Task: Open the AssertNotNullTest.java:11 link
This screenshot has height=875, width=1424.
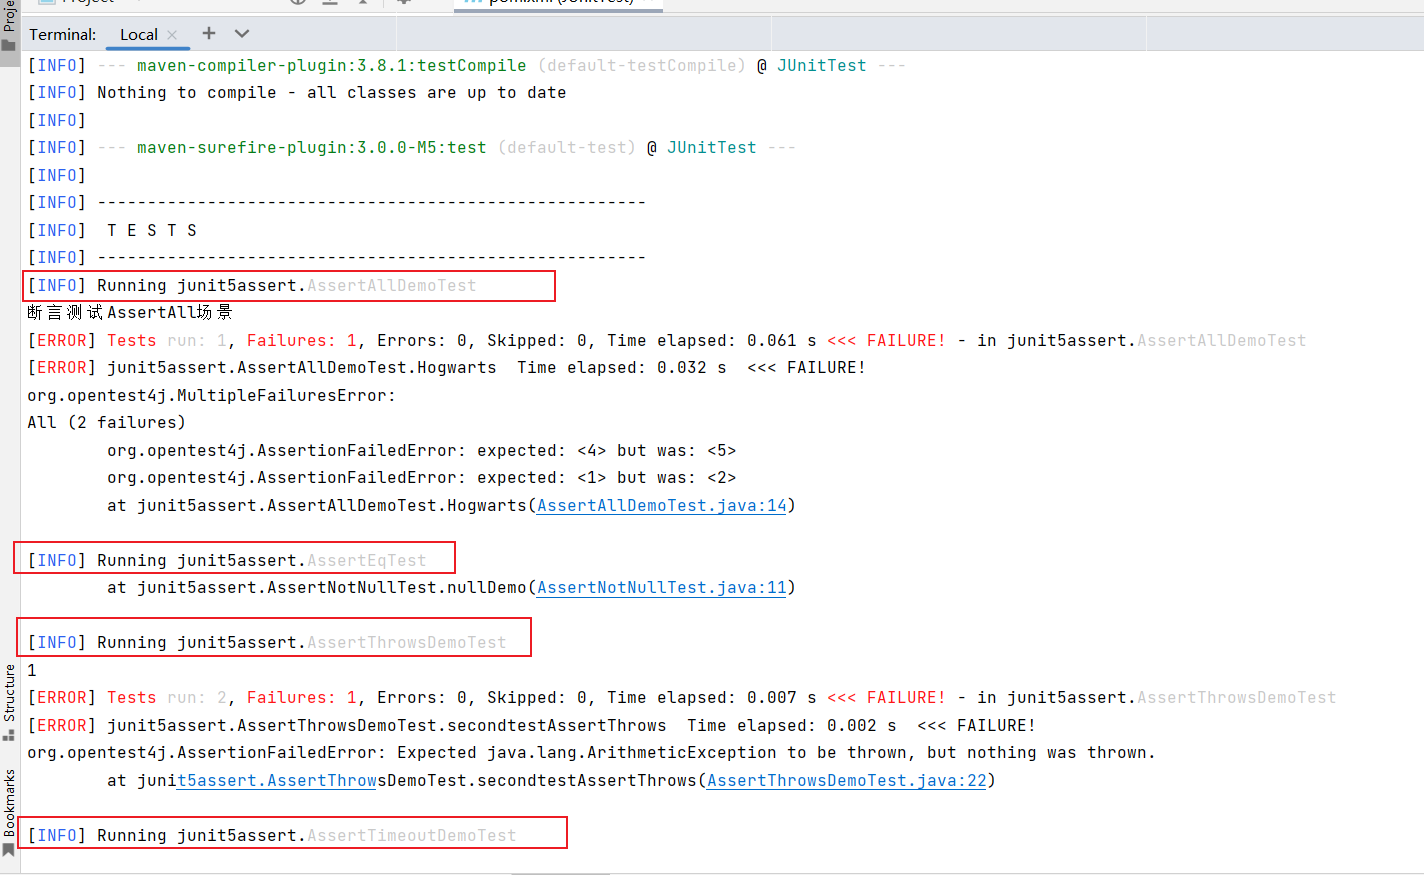Action: 661,588
